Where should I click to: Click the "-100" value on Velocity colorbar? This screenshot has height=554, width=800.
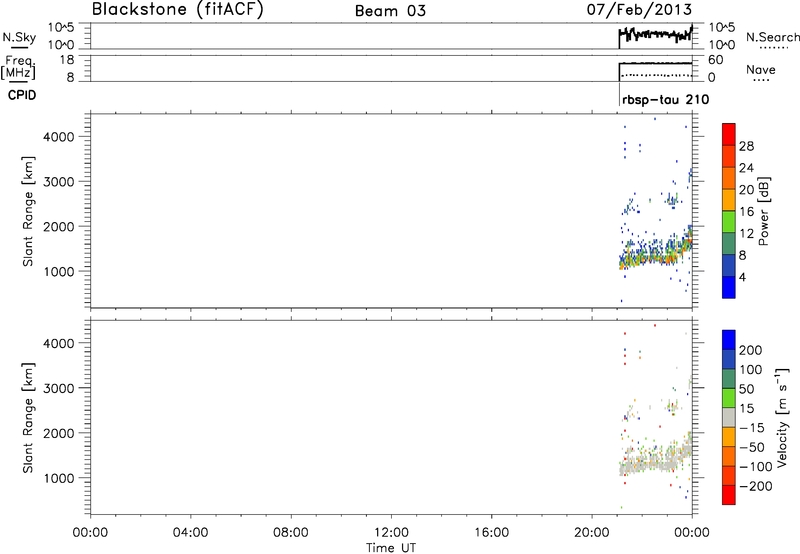756,467
